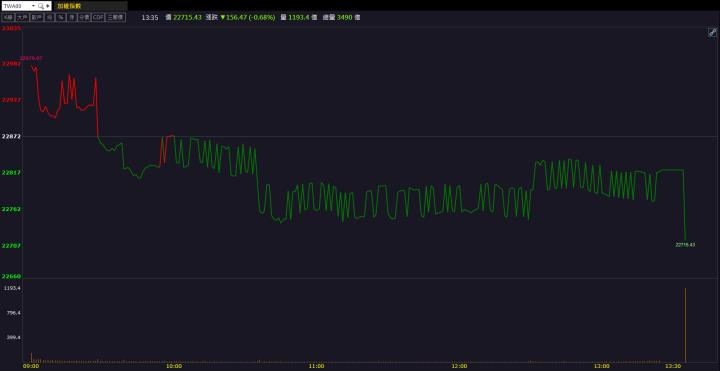Select the K線 chart mode button
This screenshot has height=371, width=720.
pos(8,17)
